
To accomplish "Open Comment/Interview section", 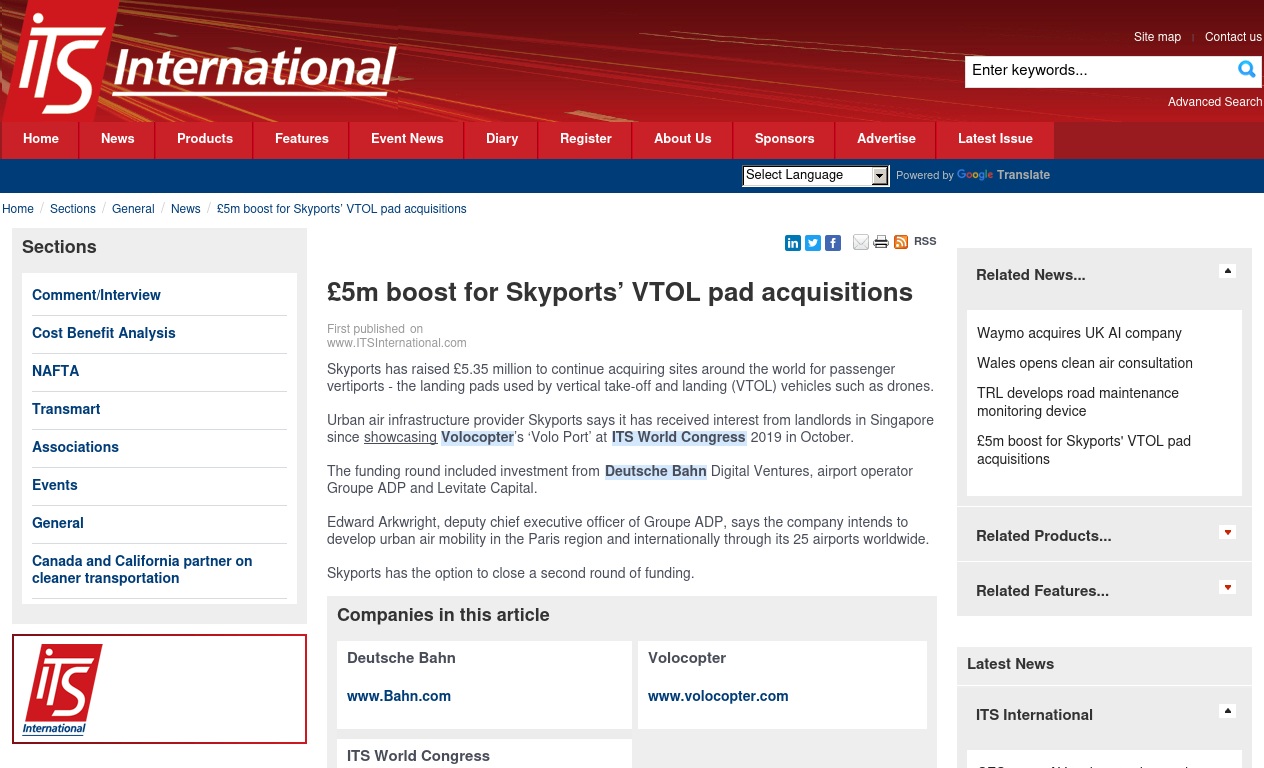I will [x=96, y=295].
